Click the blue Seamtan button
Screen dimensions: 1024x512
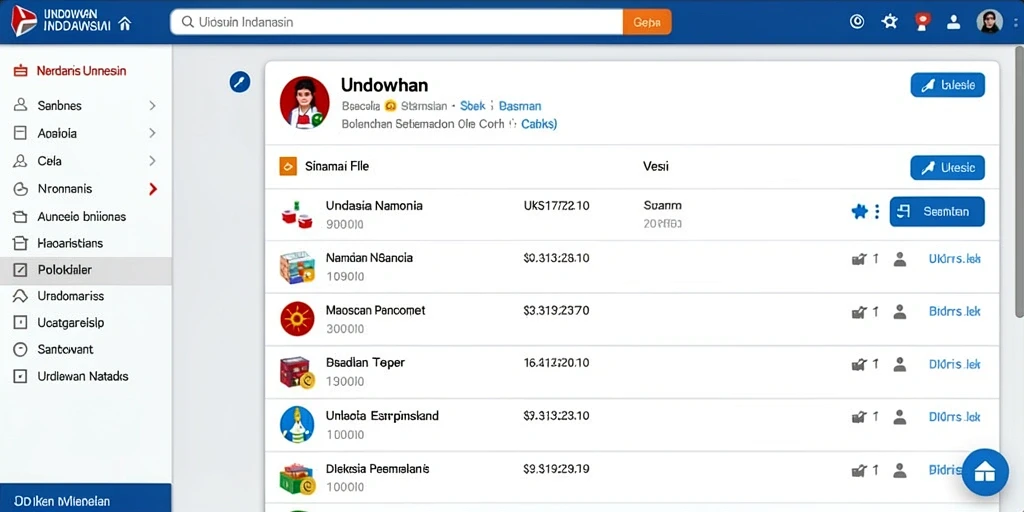pyautogui.click(x=936, y=212)
